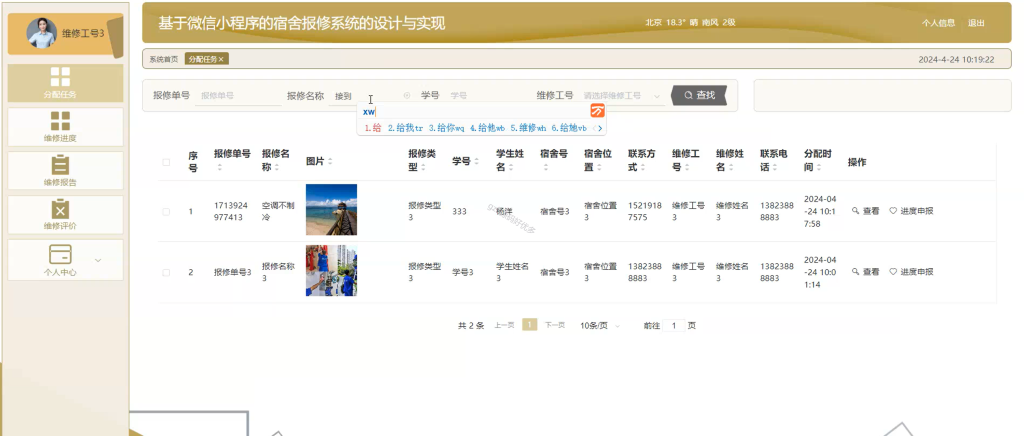Open 维修进度 sidebar icon

tap(60, 121)
